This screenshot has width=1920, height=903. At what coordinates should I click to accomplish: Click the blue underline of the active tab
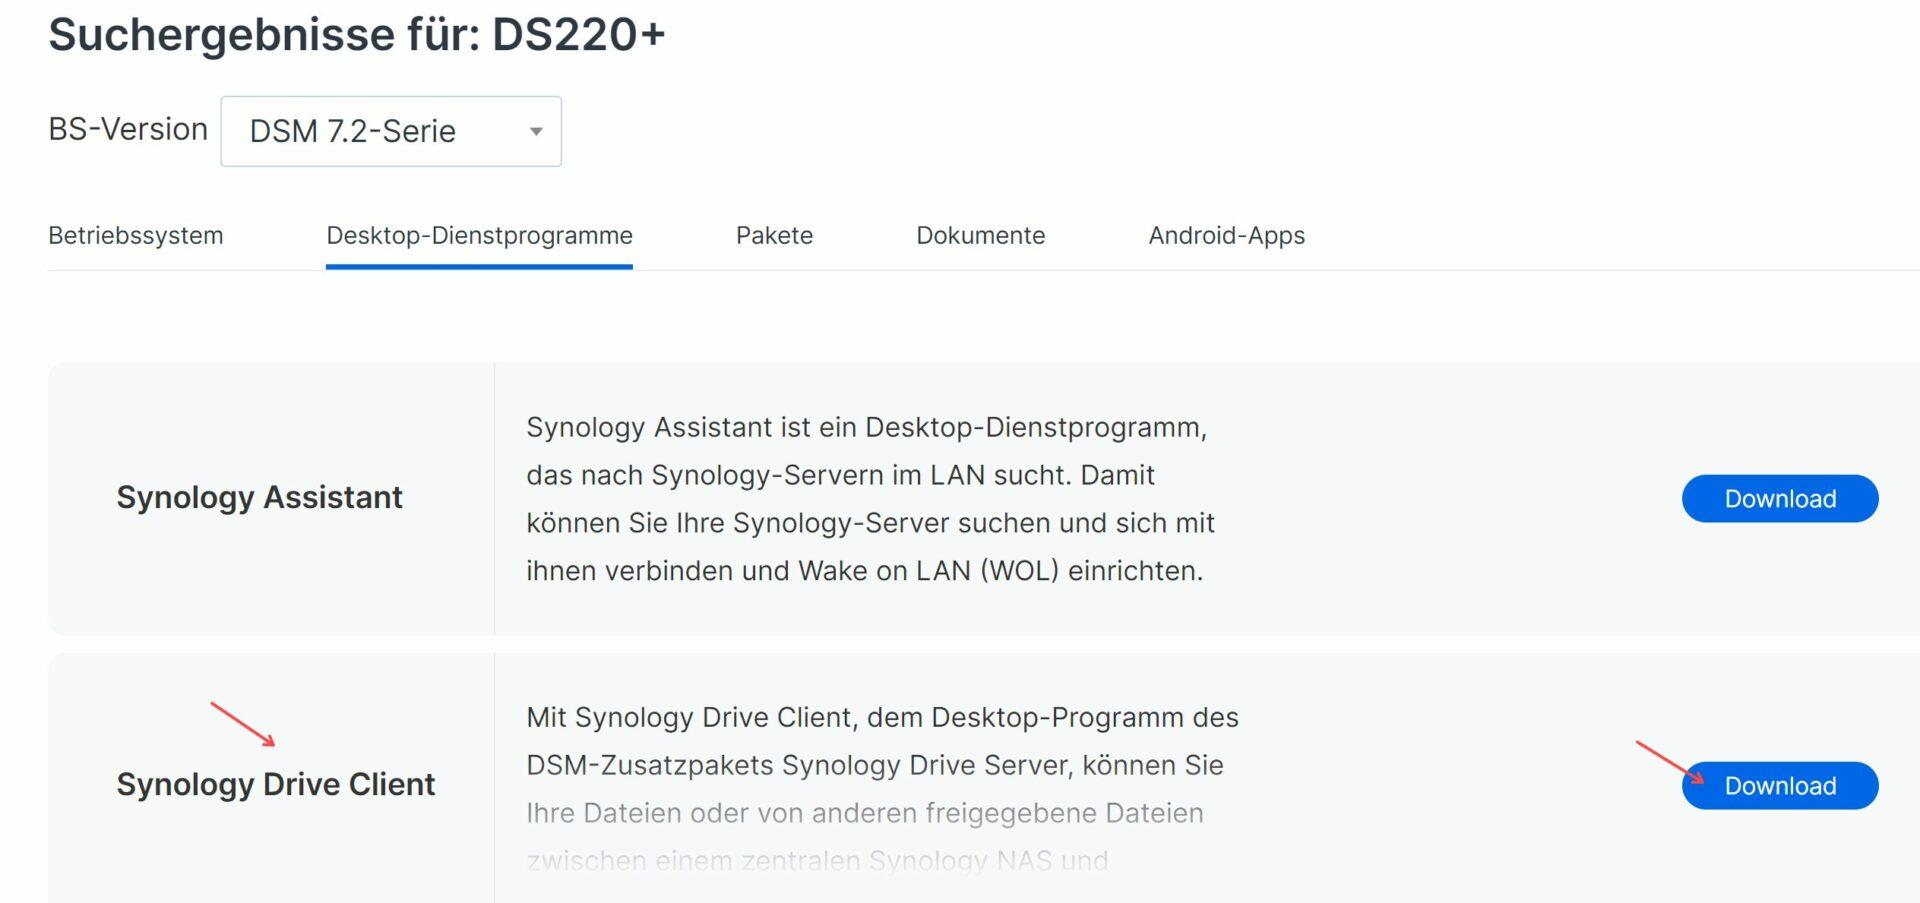[479, 267]
